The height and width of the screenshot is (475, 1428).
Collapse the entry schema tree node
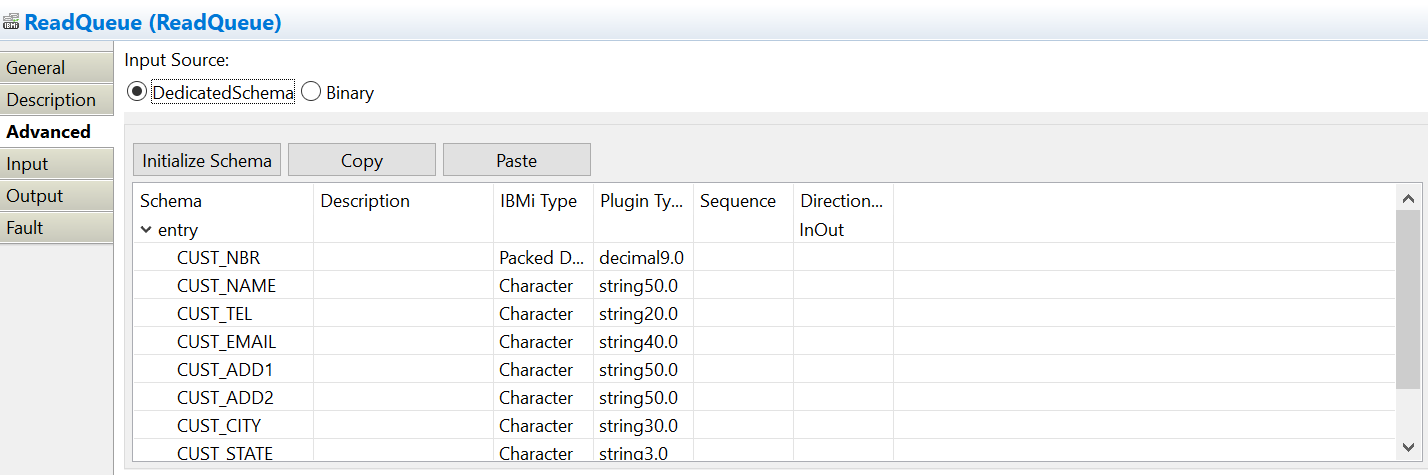coord(146,230)
